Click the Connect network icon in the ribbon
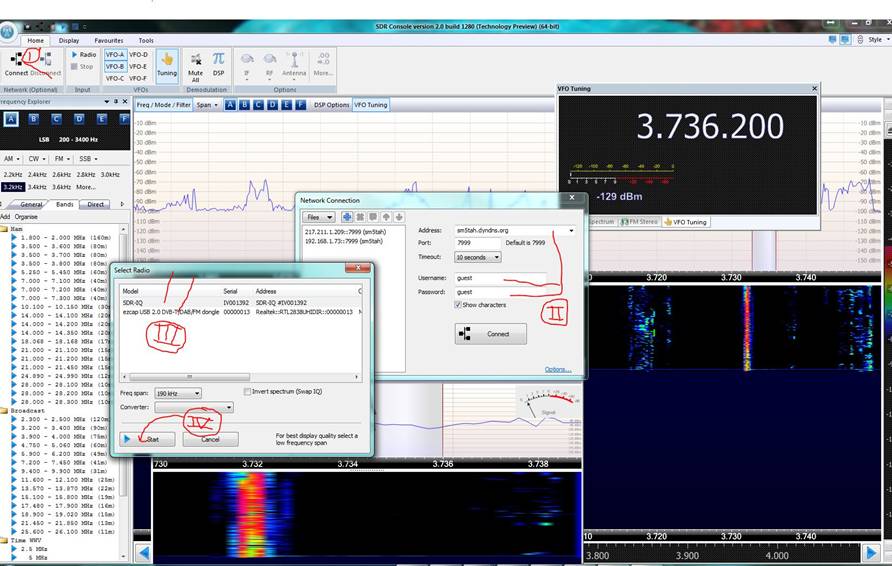The image size is (892, 566). pyautogui.click(x=16, y=60)
